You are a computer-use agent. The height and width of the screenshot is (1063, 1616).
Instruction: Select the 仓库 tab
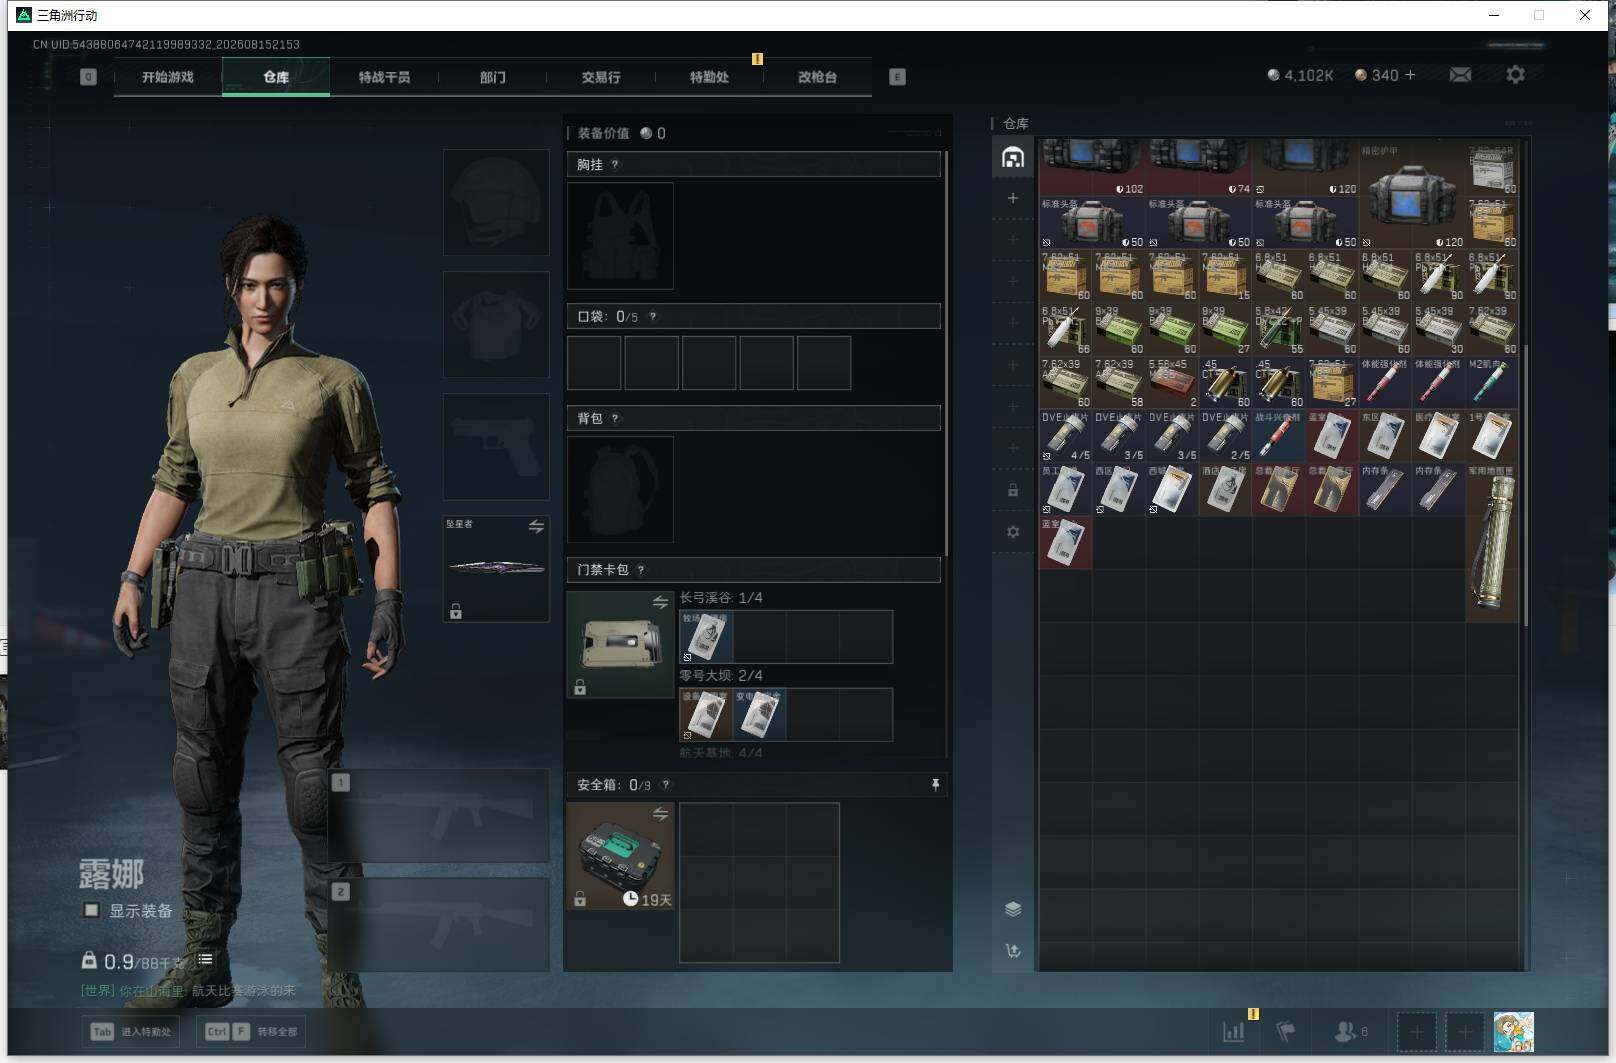[x=276, y=77]
